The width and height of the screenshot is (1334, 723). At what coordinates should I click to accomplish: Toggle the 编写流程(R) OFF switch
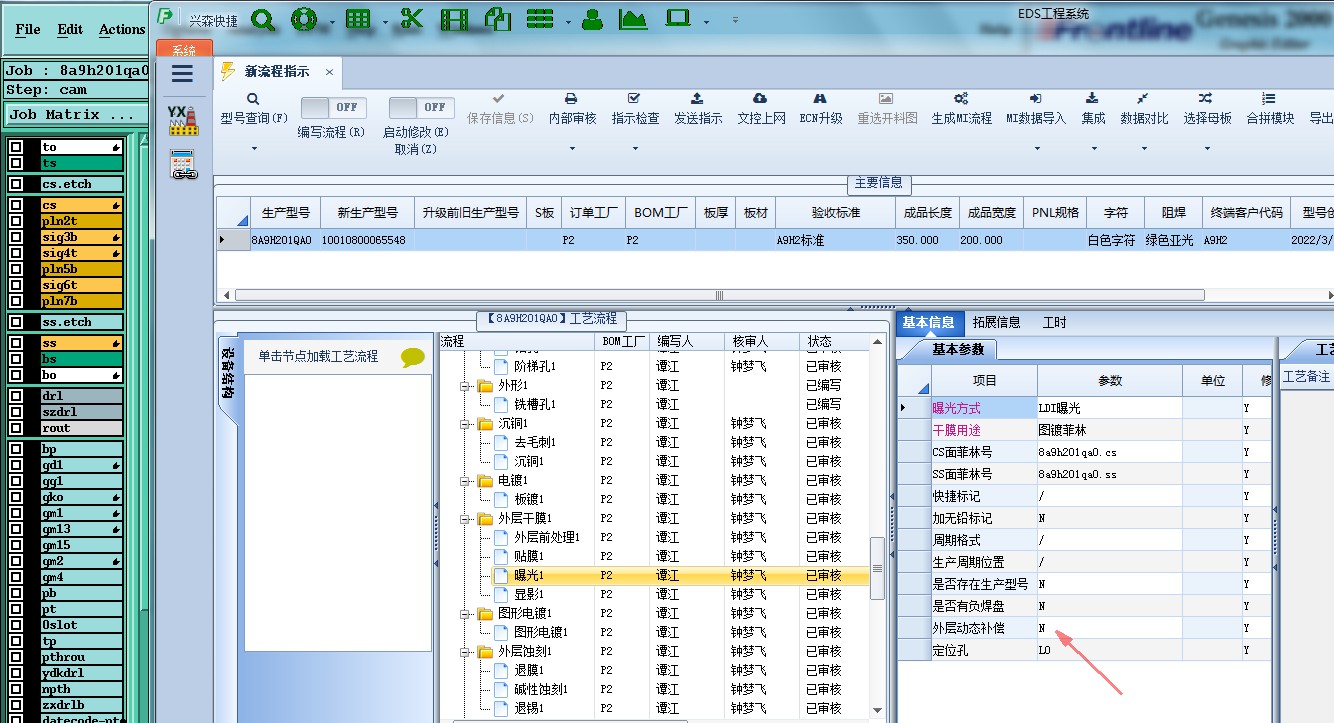[x=334, y=107]
